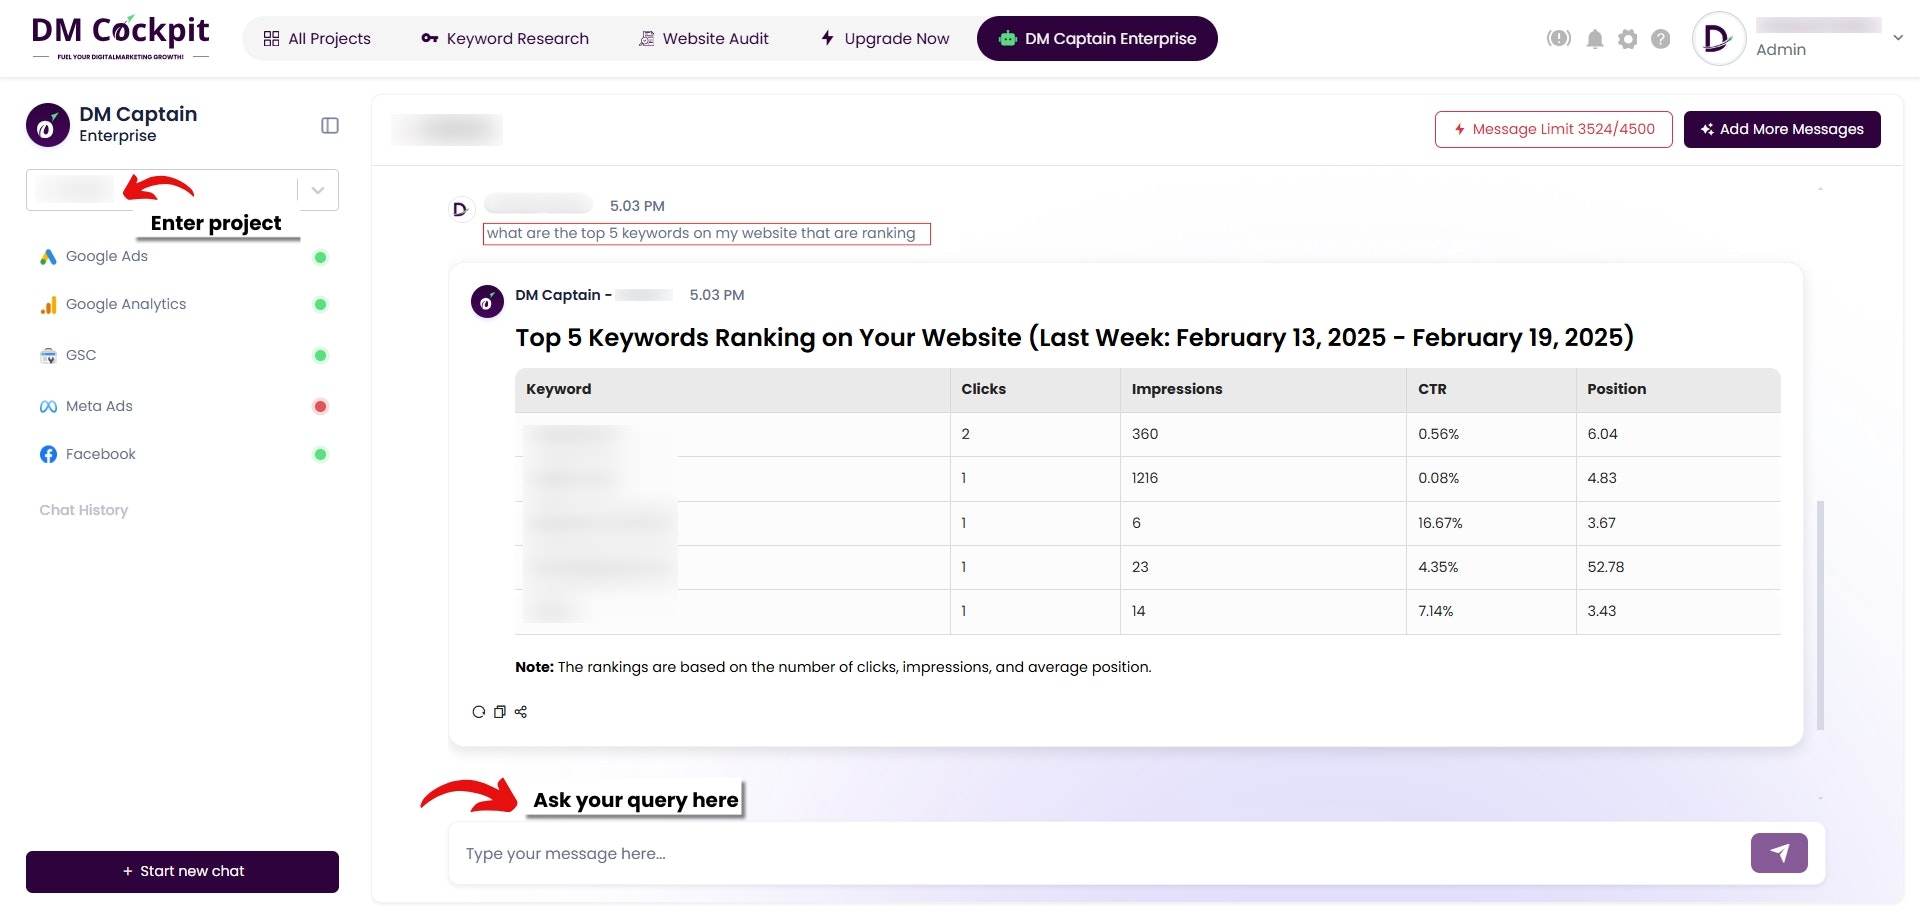This screenshot has height=919, width=1920.
Task: Click the Message Limit 3524/4500 button
Action: (x=1553, y=129)
